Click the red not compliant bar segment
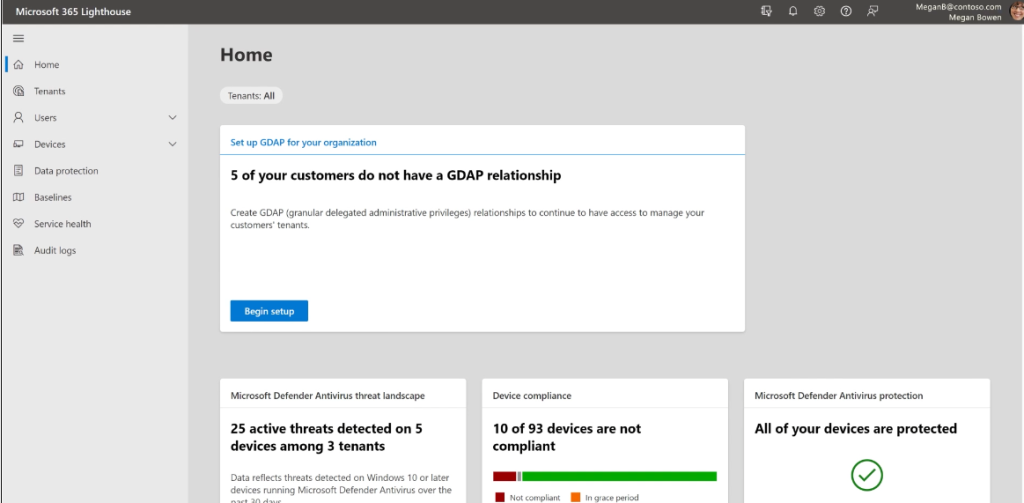 click(x=504, y=476)
